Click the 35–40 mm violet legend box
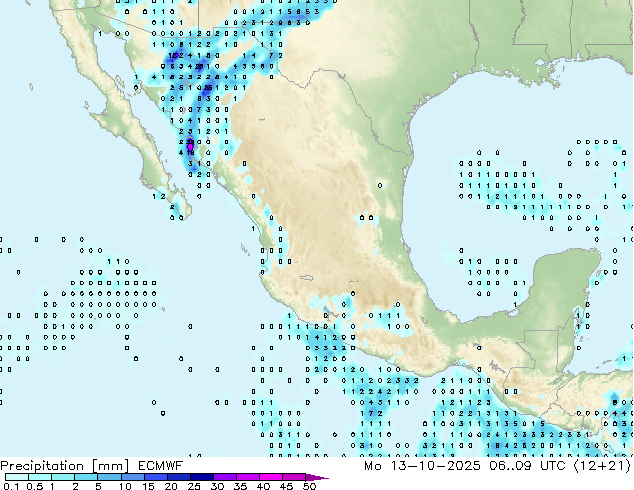634x490 pixels. click(247, 477)
